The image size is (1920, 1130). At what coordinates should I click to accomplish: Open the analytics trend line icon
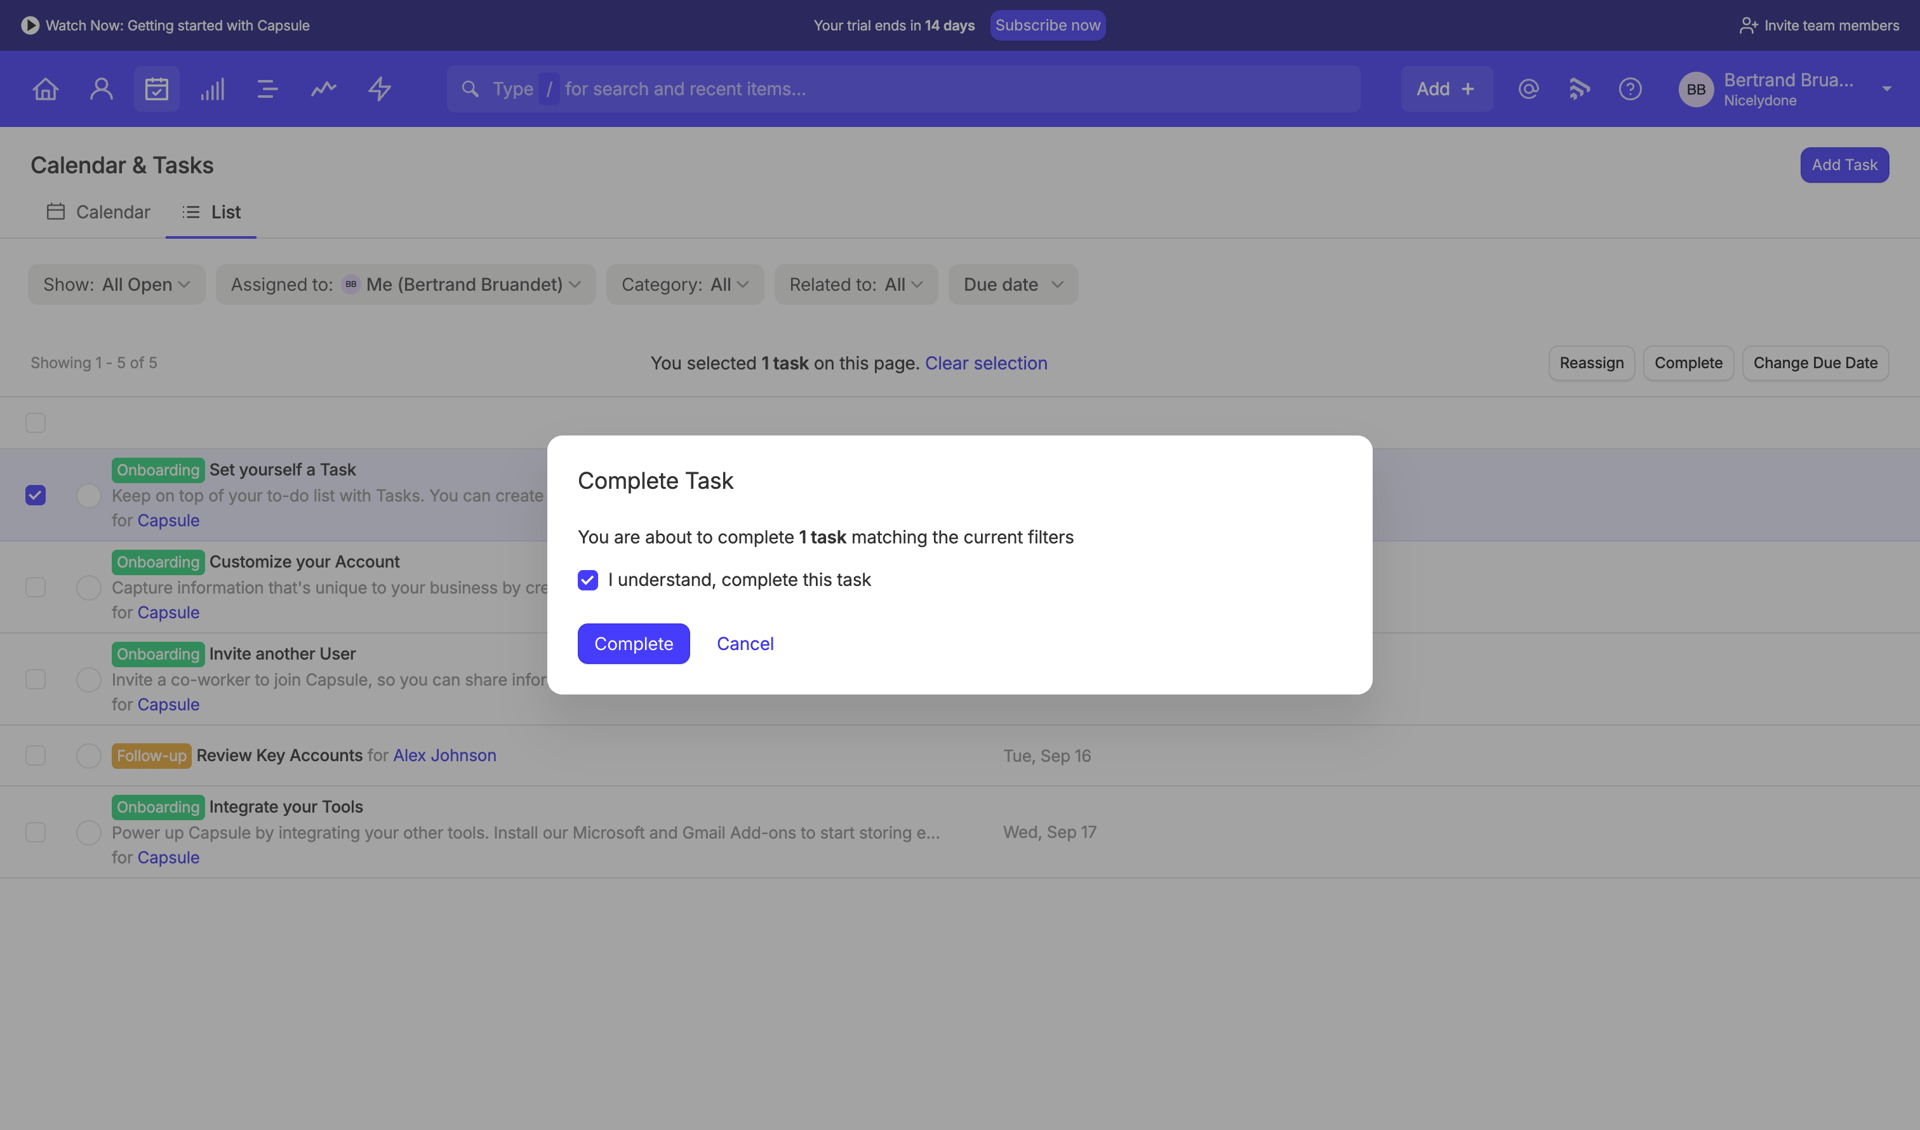(323, 89)
